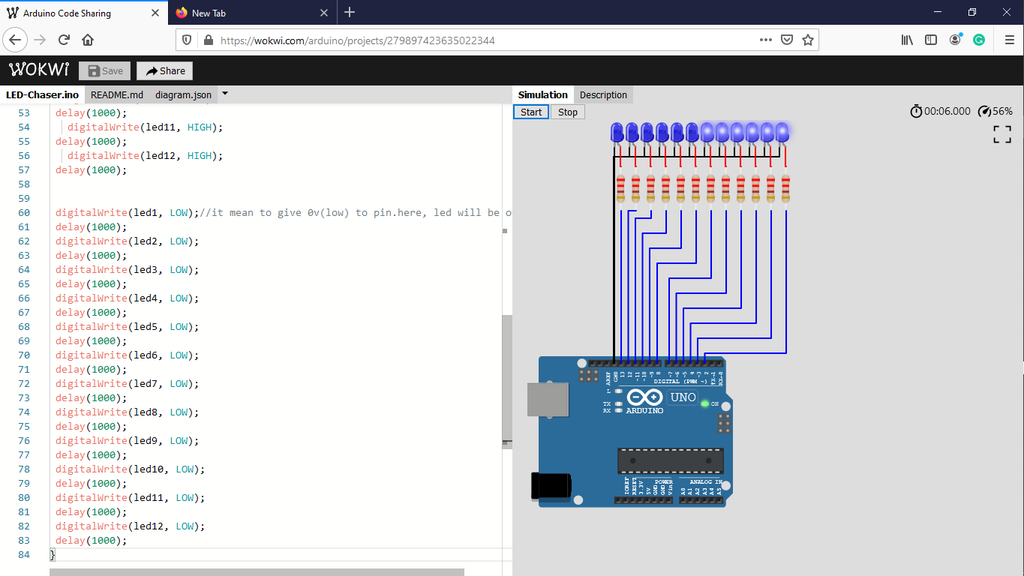Click the simulation time 00:06.000
This screenshot has height=576, width=1024.
[947, 111]
